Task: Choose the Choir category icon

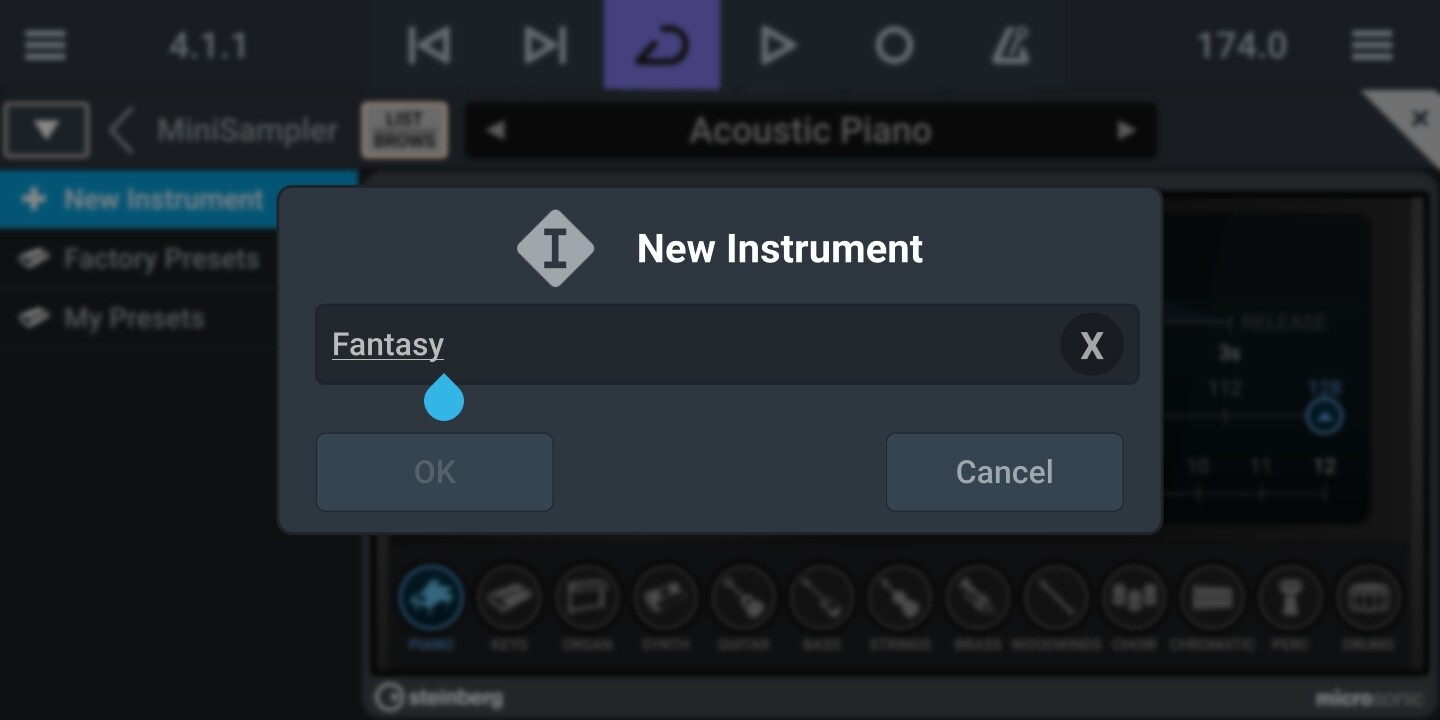Action: pyautogui.click(x=1134, y=599)
